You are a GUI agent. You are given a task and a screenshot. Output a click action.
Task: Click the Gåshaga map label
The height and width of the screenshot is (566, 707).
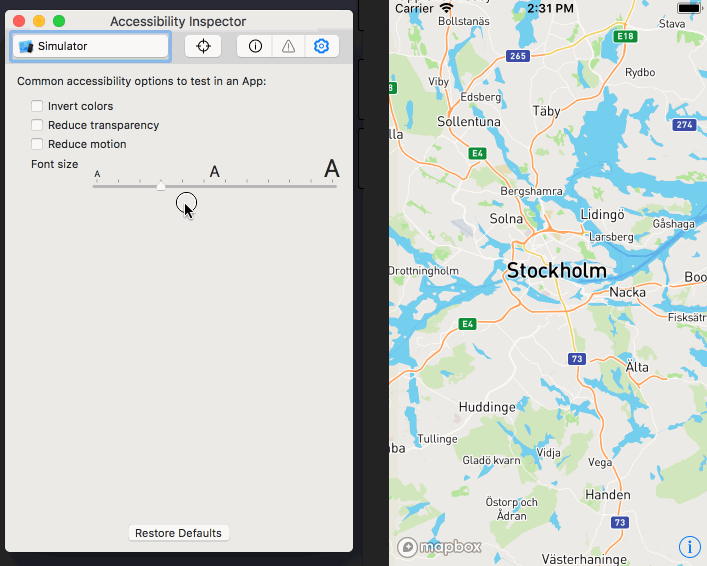click(x=674, y=224)
